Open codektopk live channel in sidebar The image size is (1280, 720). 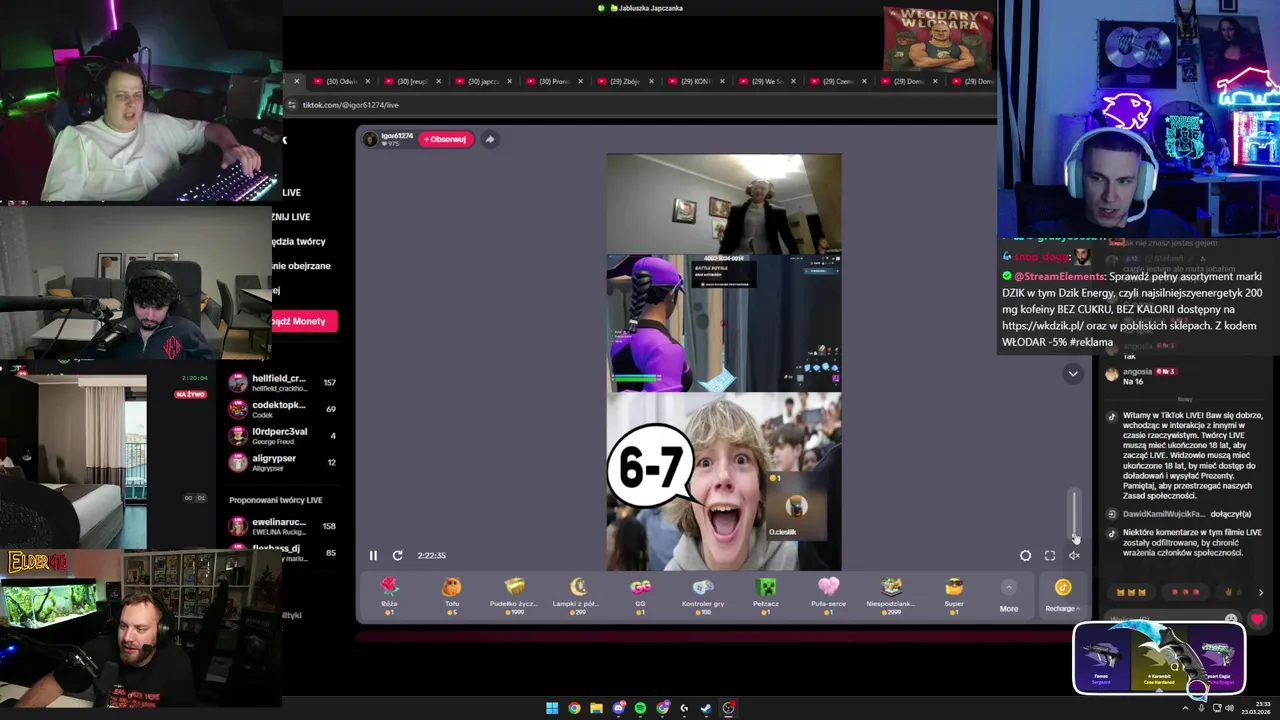pyautogui.click(x=284, y=409)
